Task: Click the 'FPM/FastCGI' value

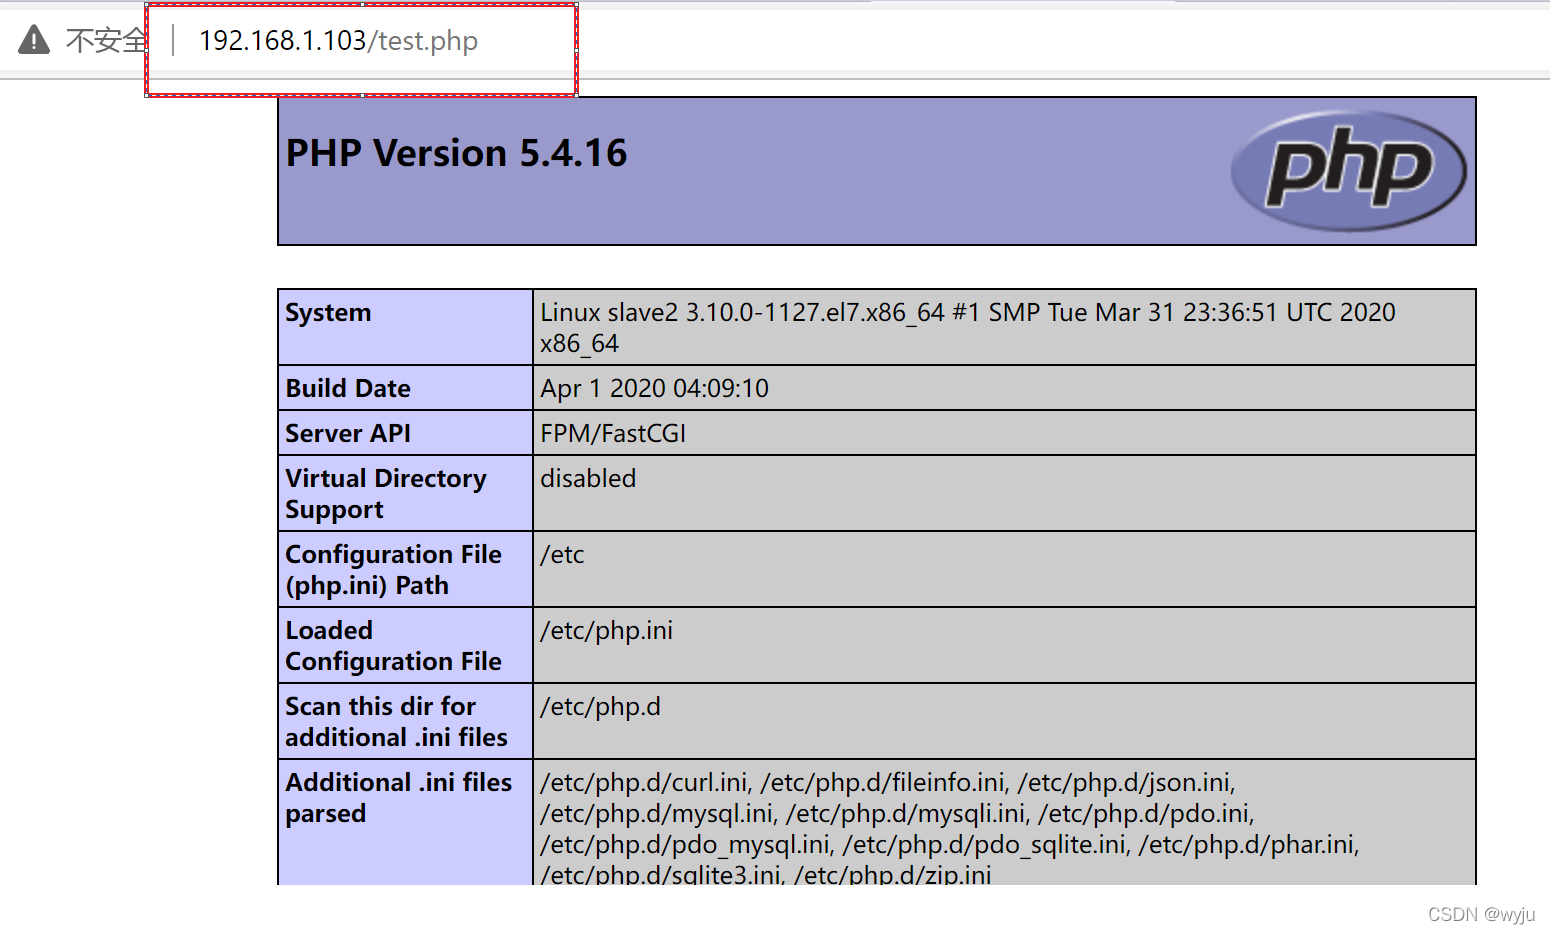Action: click(x=613, y=433)
